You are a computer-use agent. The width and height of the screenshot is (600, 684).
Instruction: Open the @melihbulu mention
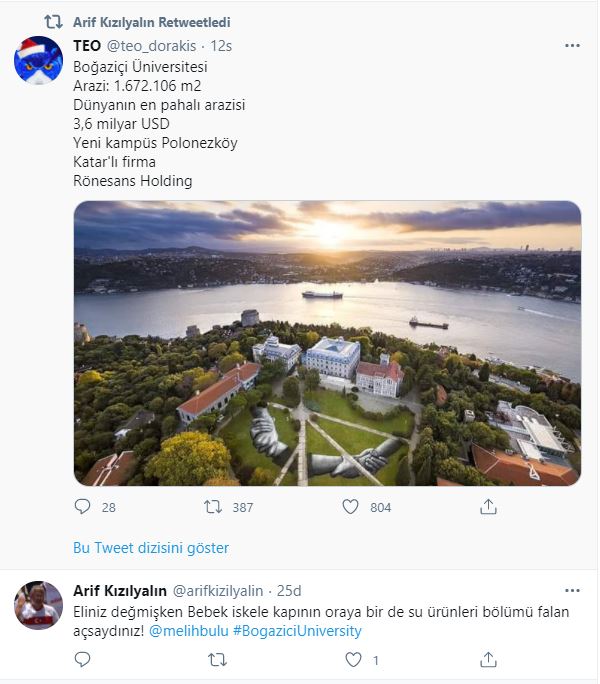(x=189, y=631)
